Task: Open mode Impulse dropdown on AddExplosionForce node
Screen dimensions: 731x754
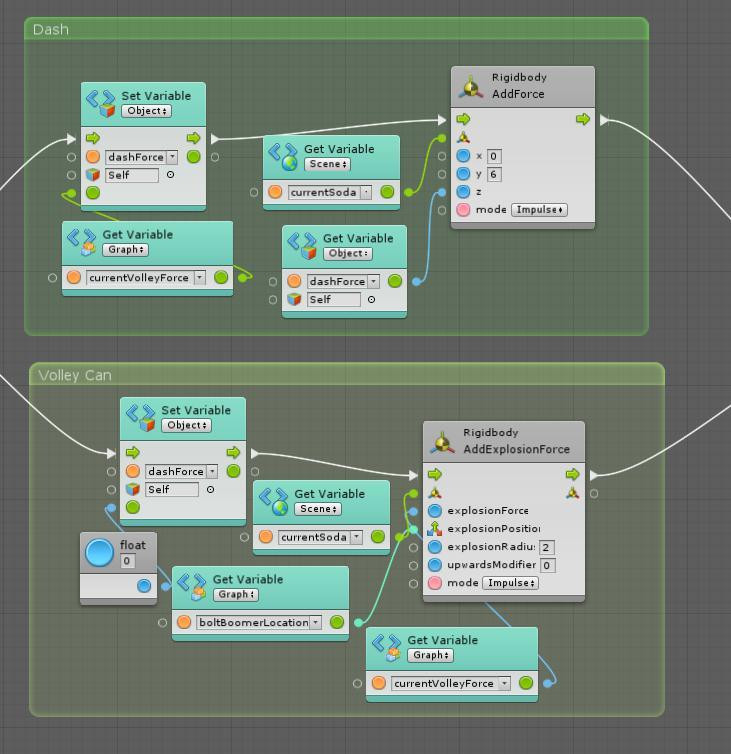Action: tap(510, 583)
